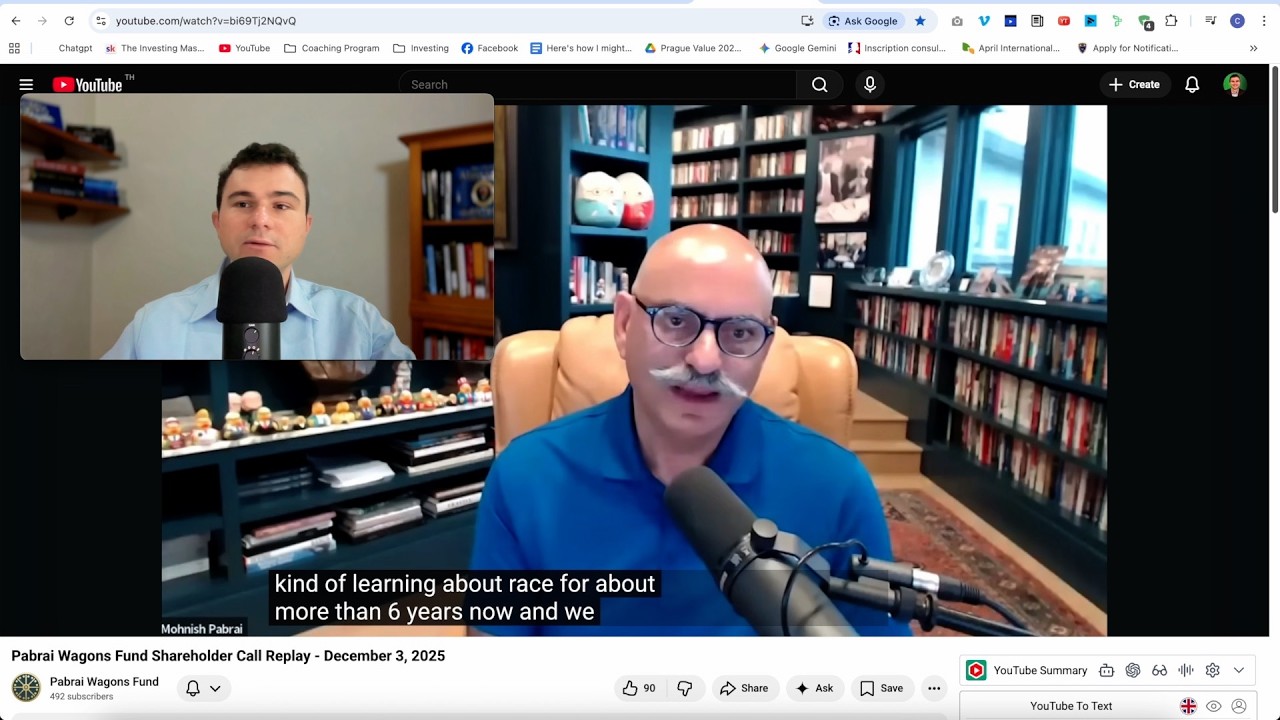
Task: Expand the Coaching Program bookmark folder
Action: click(x=331, y=48)
